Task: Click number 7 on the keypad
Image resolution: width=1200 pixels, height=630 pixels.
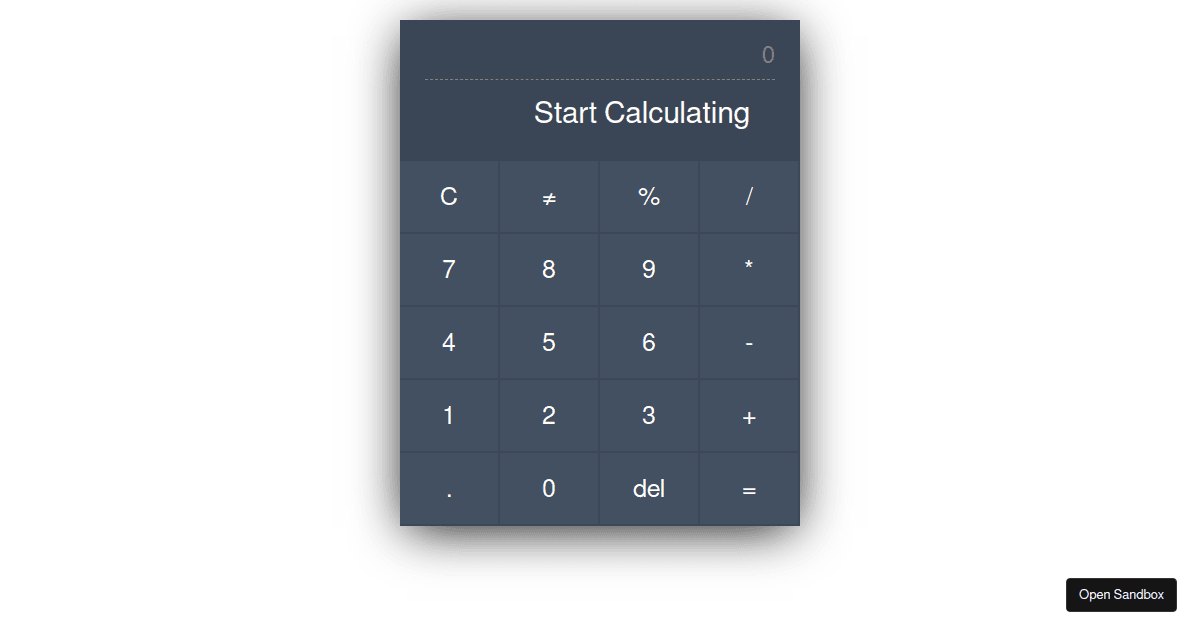Action: tap(449, 270)
